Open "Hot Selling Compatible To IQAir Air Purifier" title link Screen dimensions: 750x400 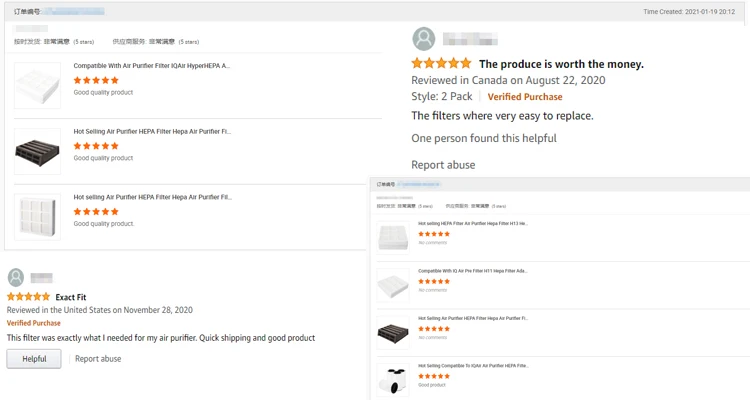[x=473, y=366]
